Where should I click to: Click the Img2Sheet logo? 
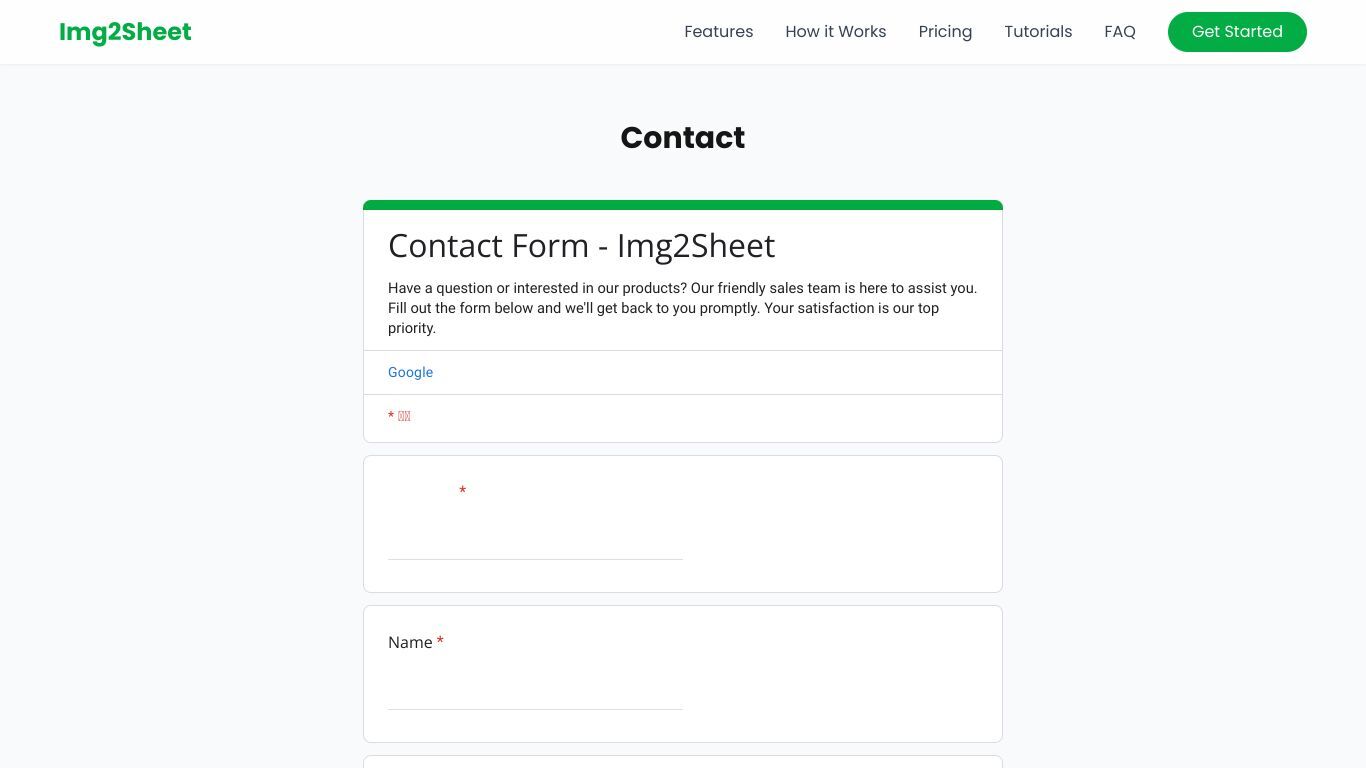pos(125,32)
